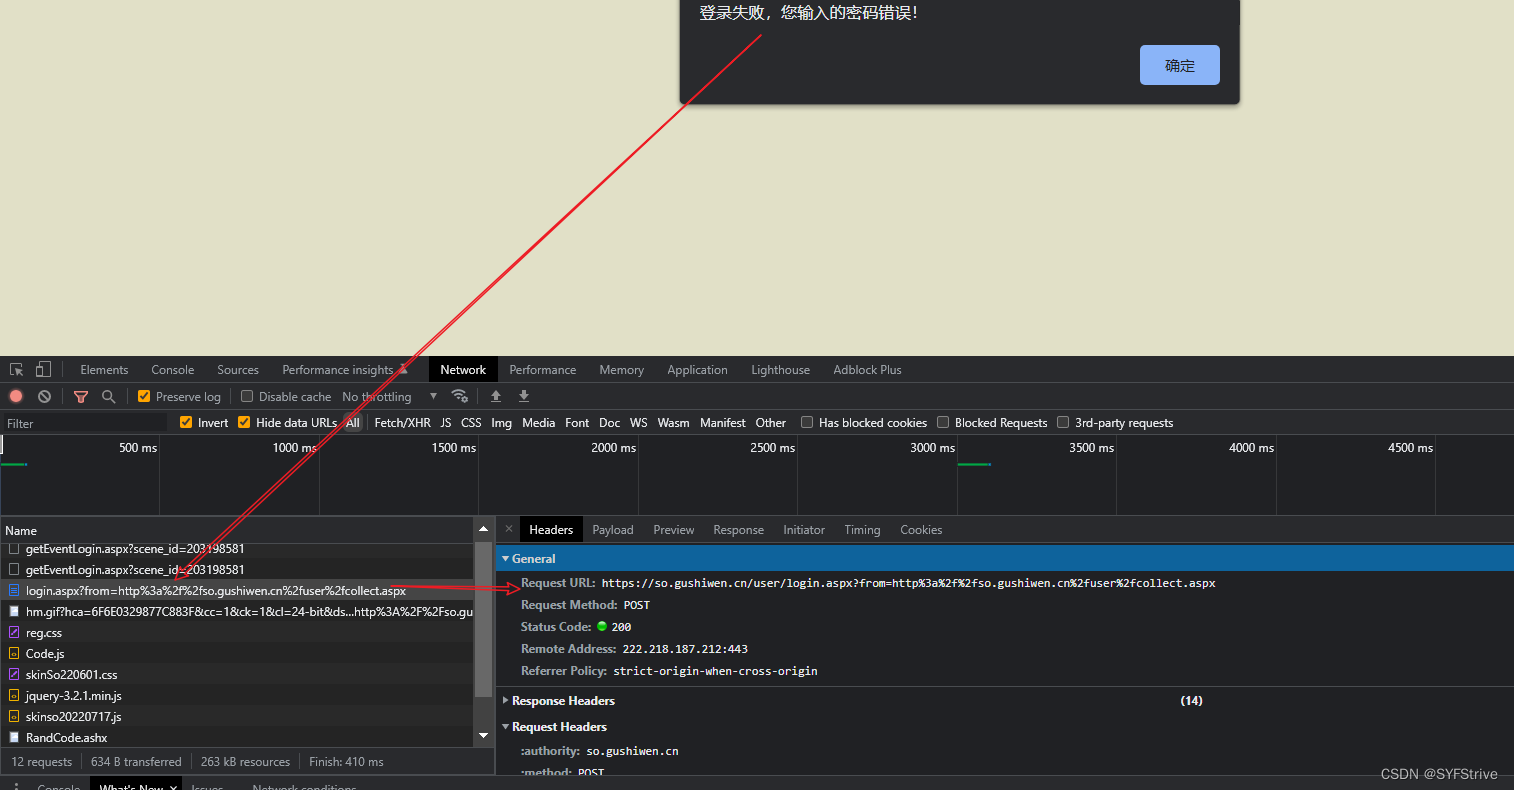1514x790 pixels.
Task: Filter requests by JS type
Action: coord(446,422)
